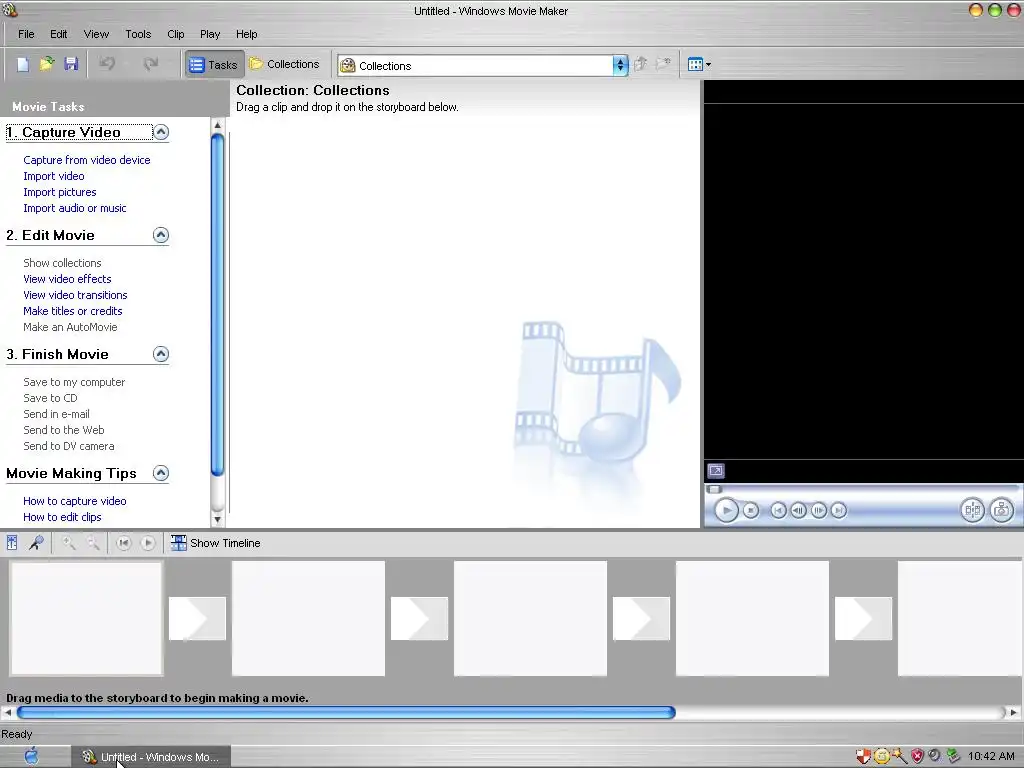Screen dimensions: 1024x768
Task: Click the preview monitor seek bar handle
Action: (x=714, y=489)
